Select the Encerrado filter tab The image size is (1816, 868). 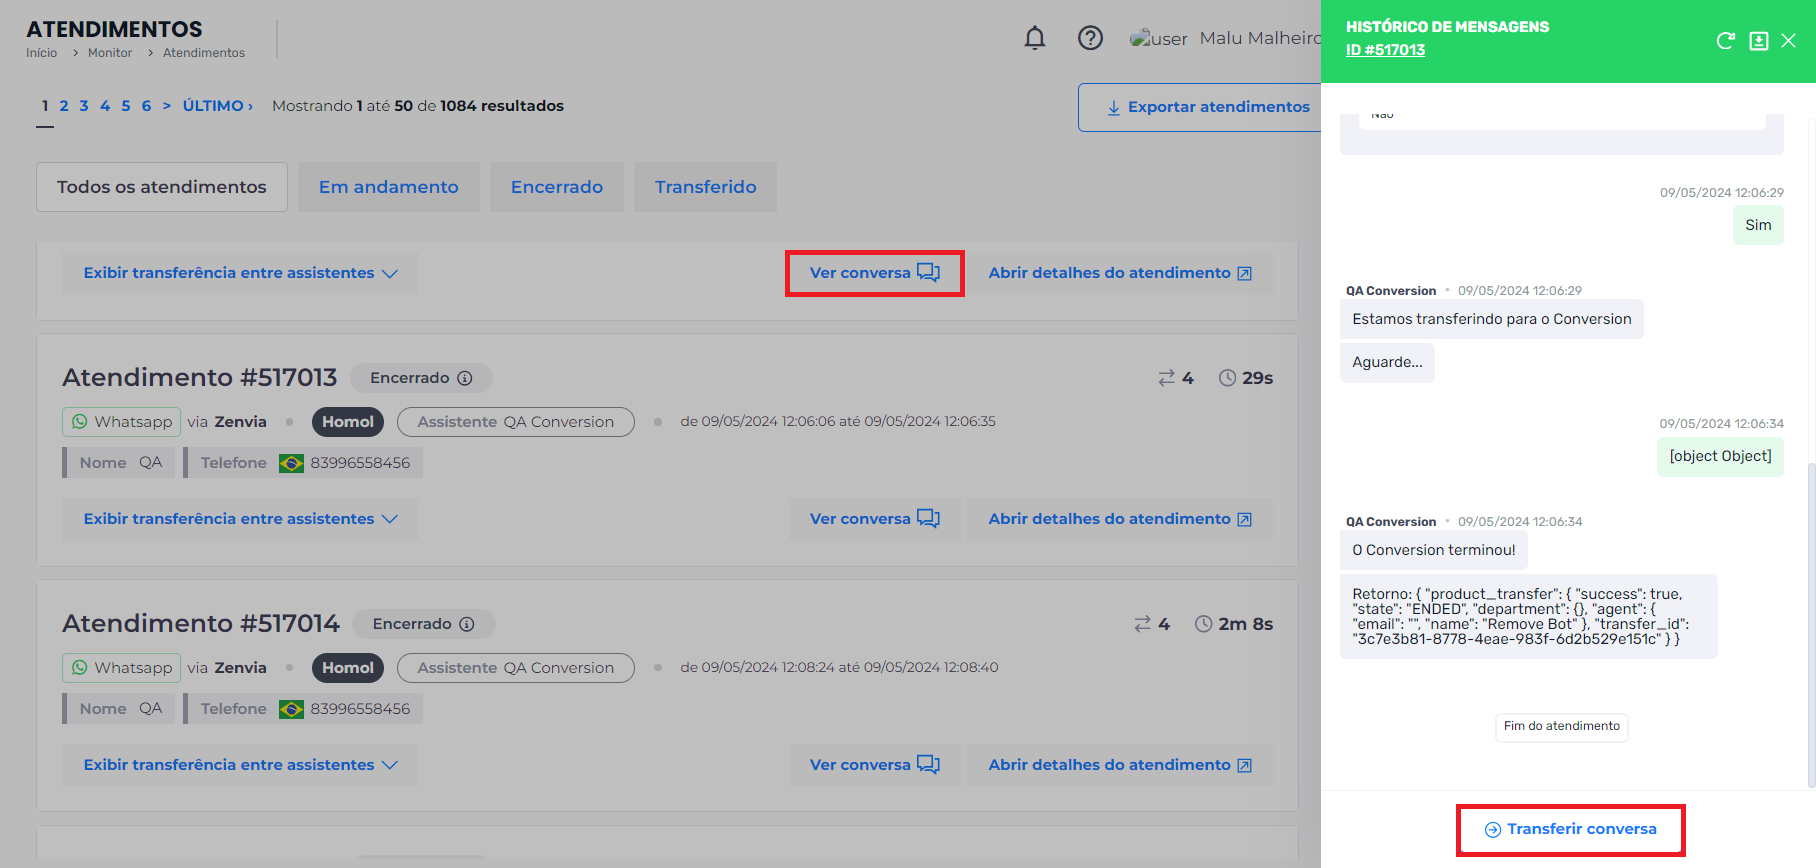pyautogui.click(x=557, y=187)
